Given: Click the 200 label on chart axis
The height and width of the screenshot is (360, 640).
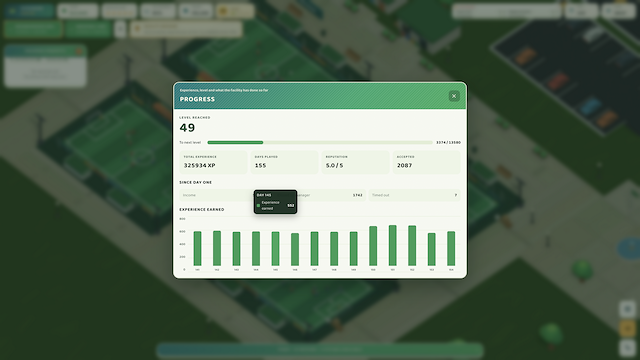Looking at the screenshot, I should point(182,257).
